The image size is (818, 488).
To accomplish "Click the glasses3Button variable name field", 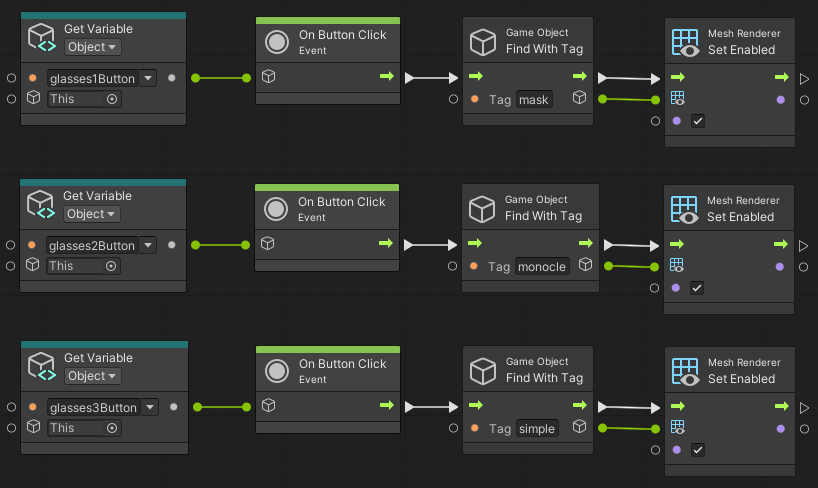I will point(94,407).
